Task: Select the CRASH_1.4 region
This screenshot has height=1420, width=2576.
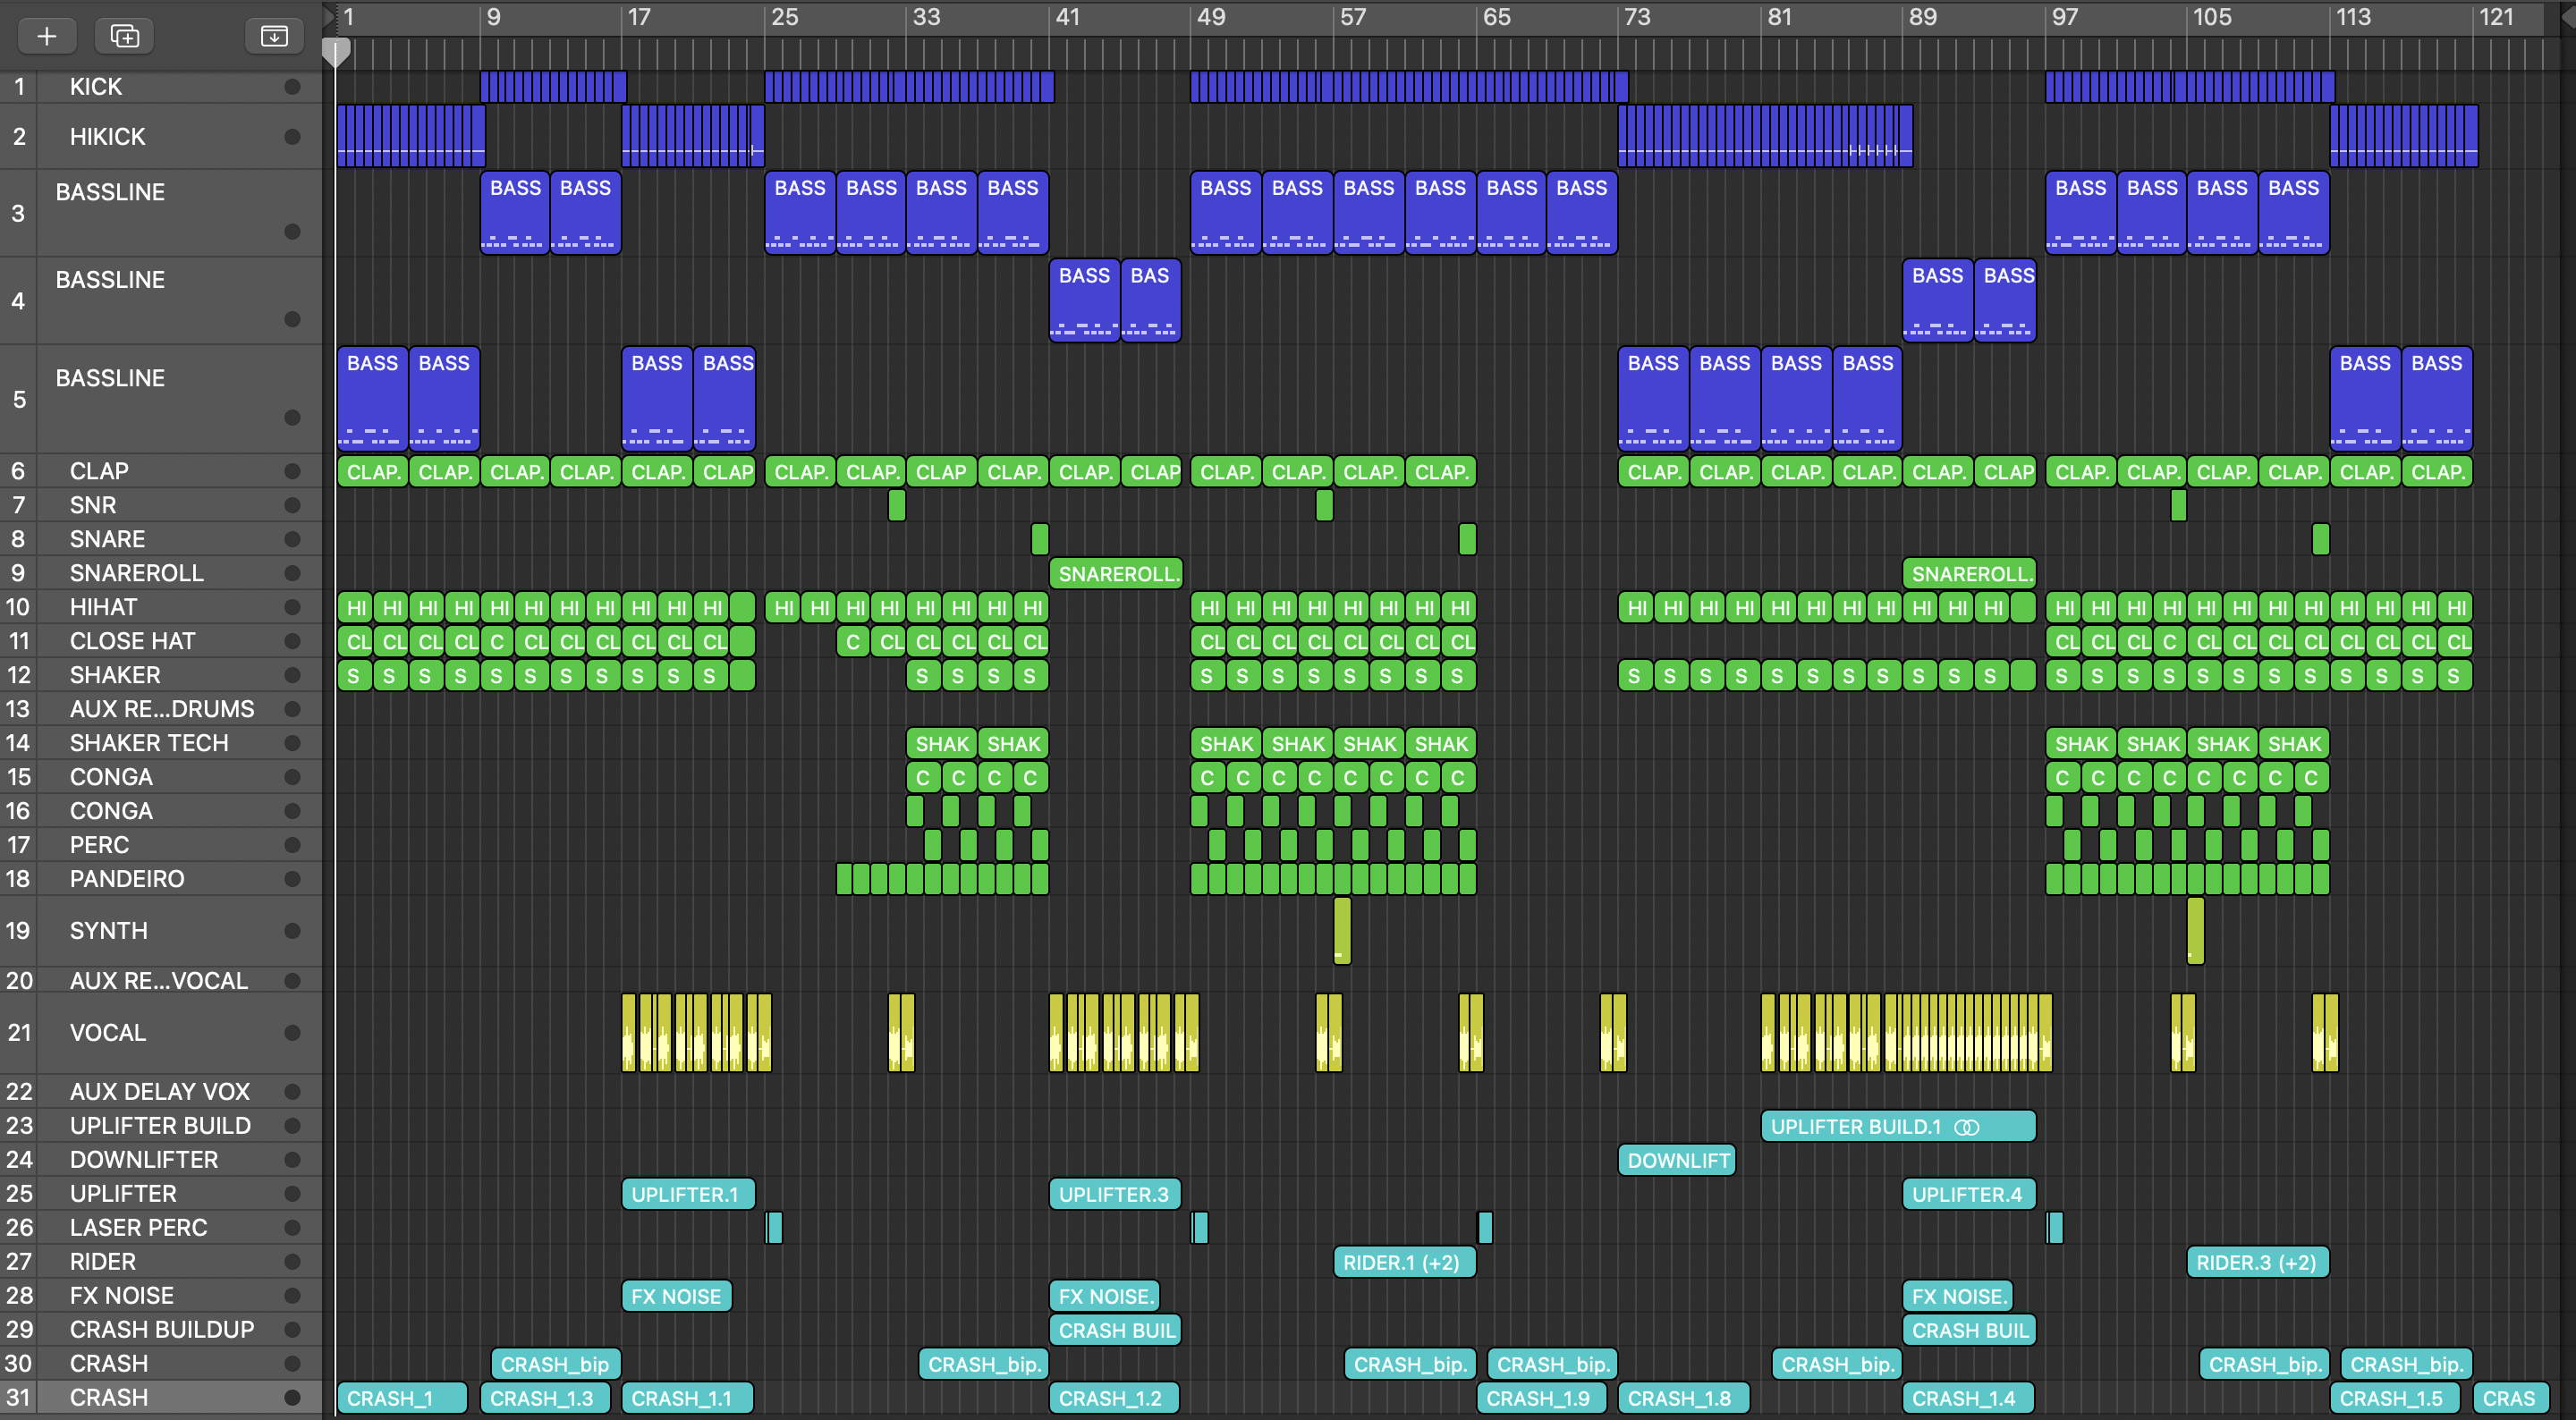Action: pos(1968,1398)
